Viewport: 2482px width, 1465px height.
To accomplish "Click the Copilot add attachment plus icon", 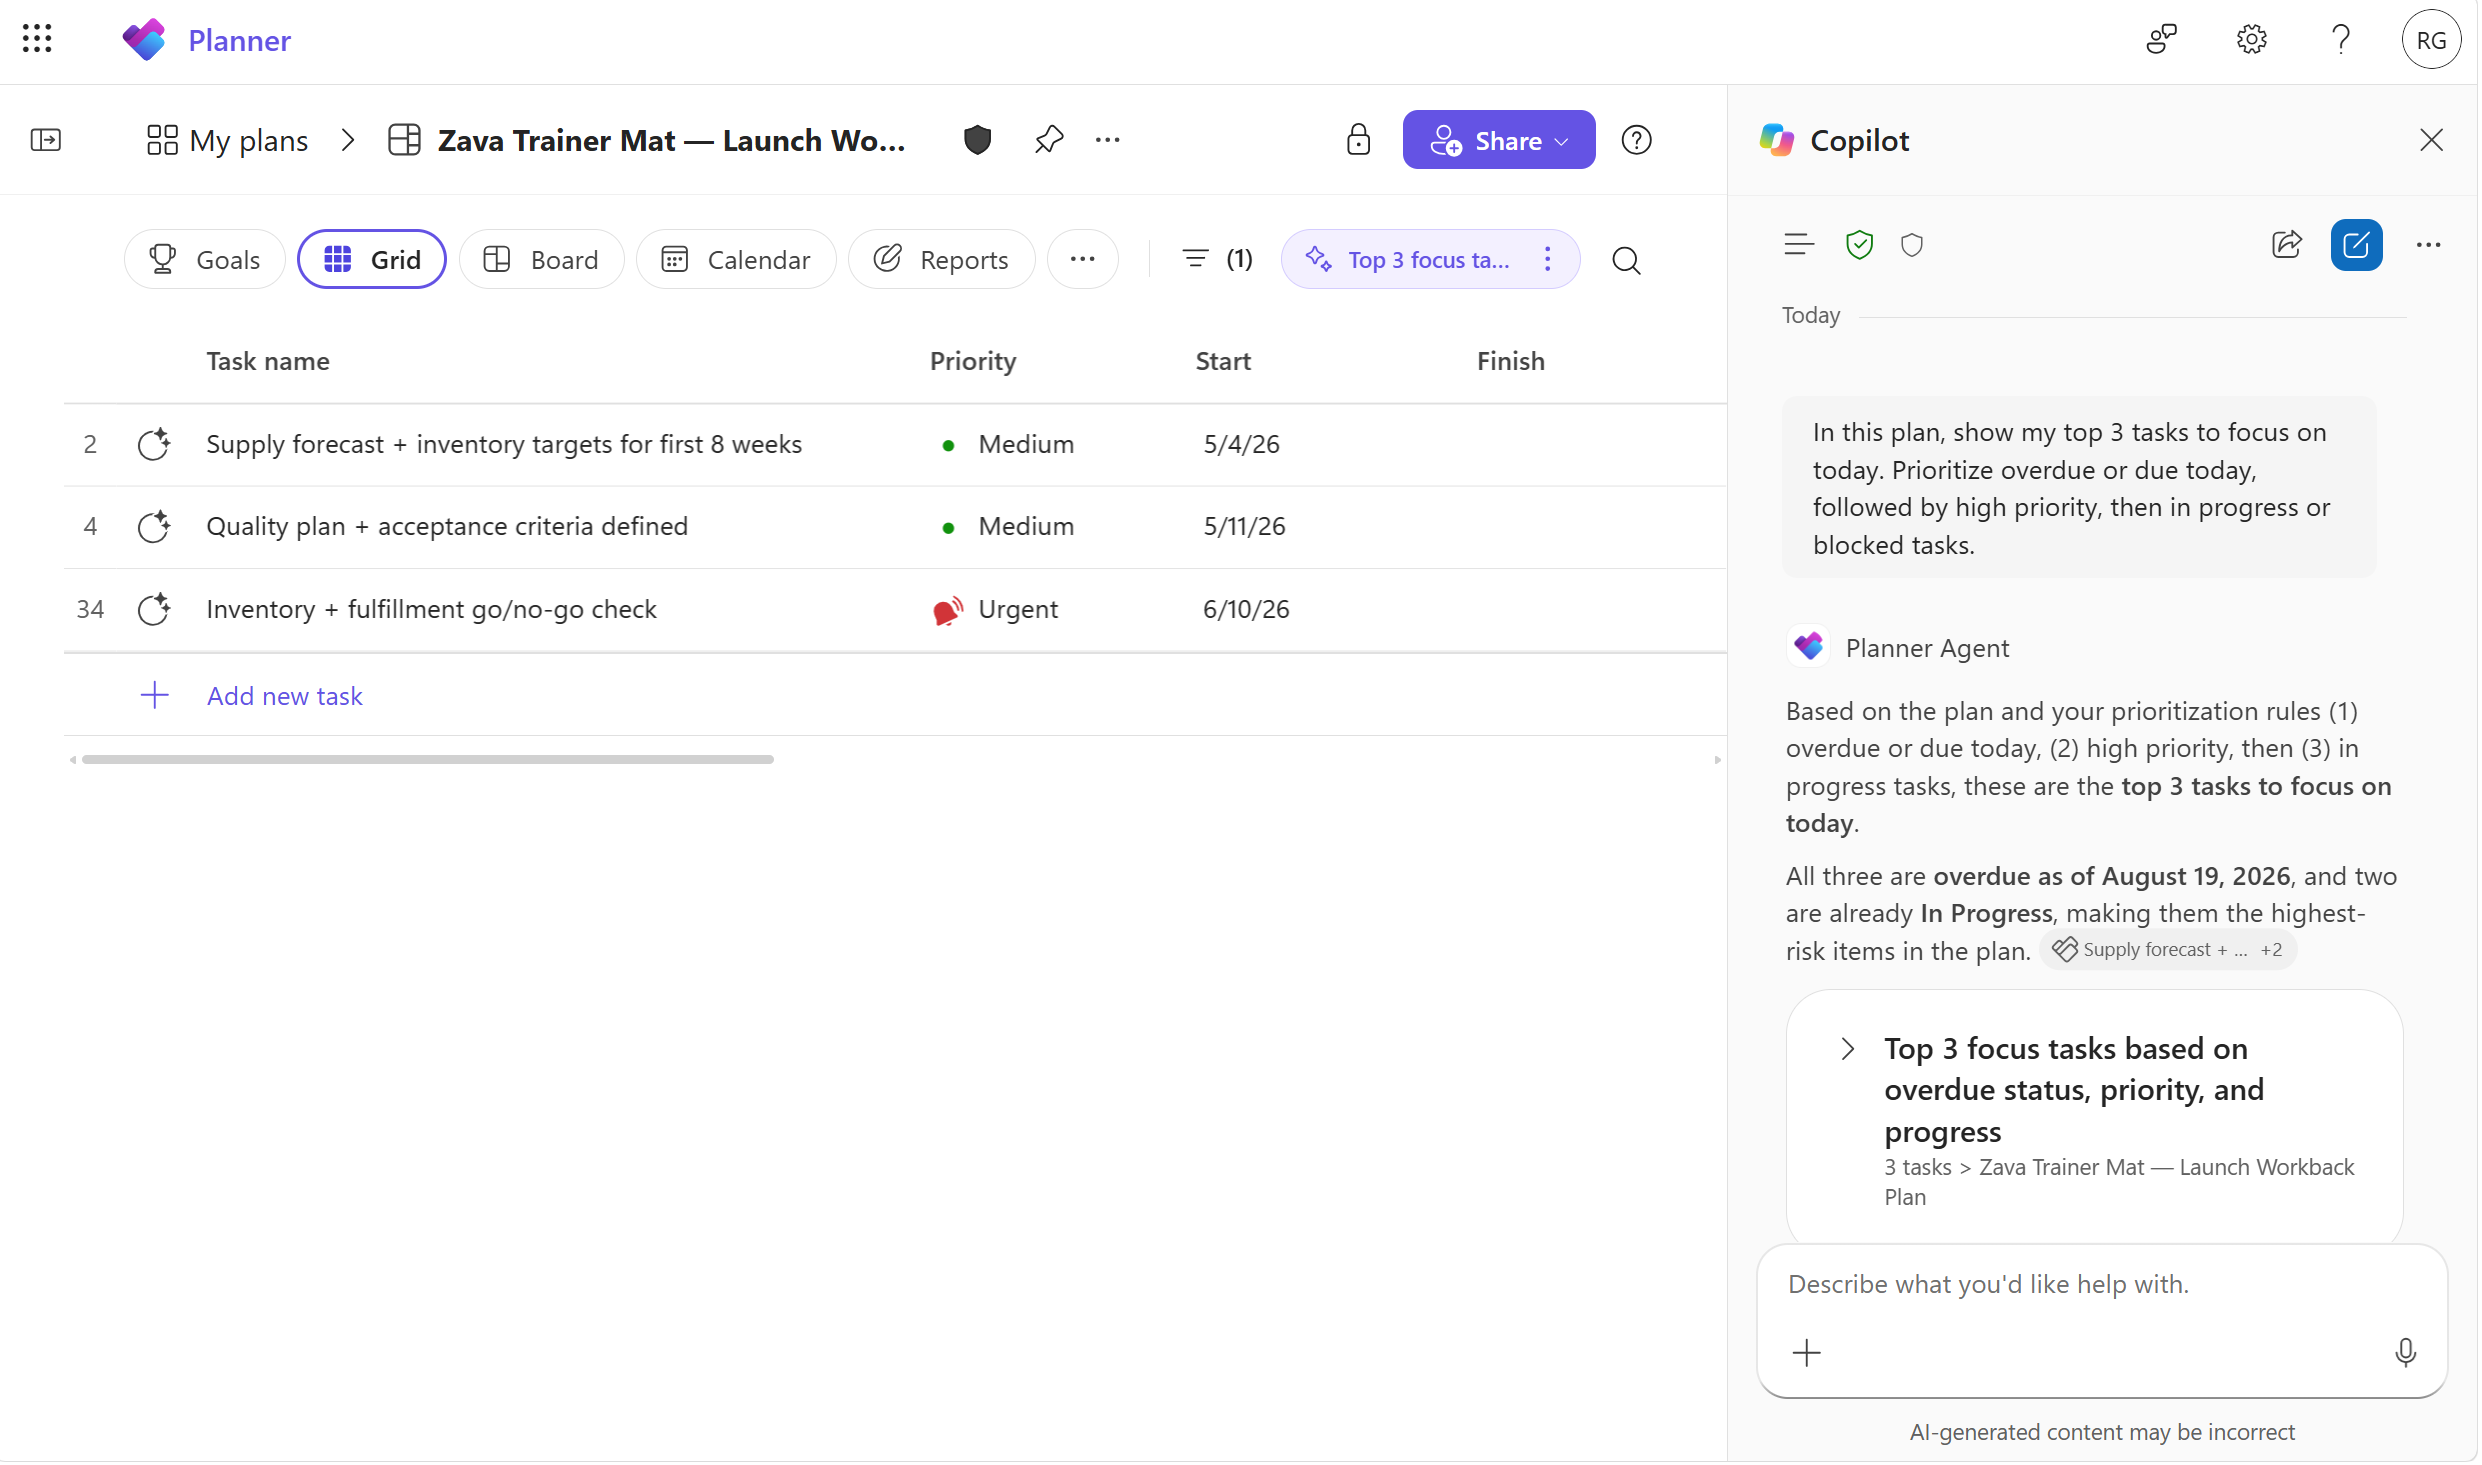I will pos(1807,1354).
